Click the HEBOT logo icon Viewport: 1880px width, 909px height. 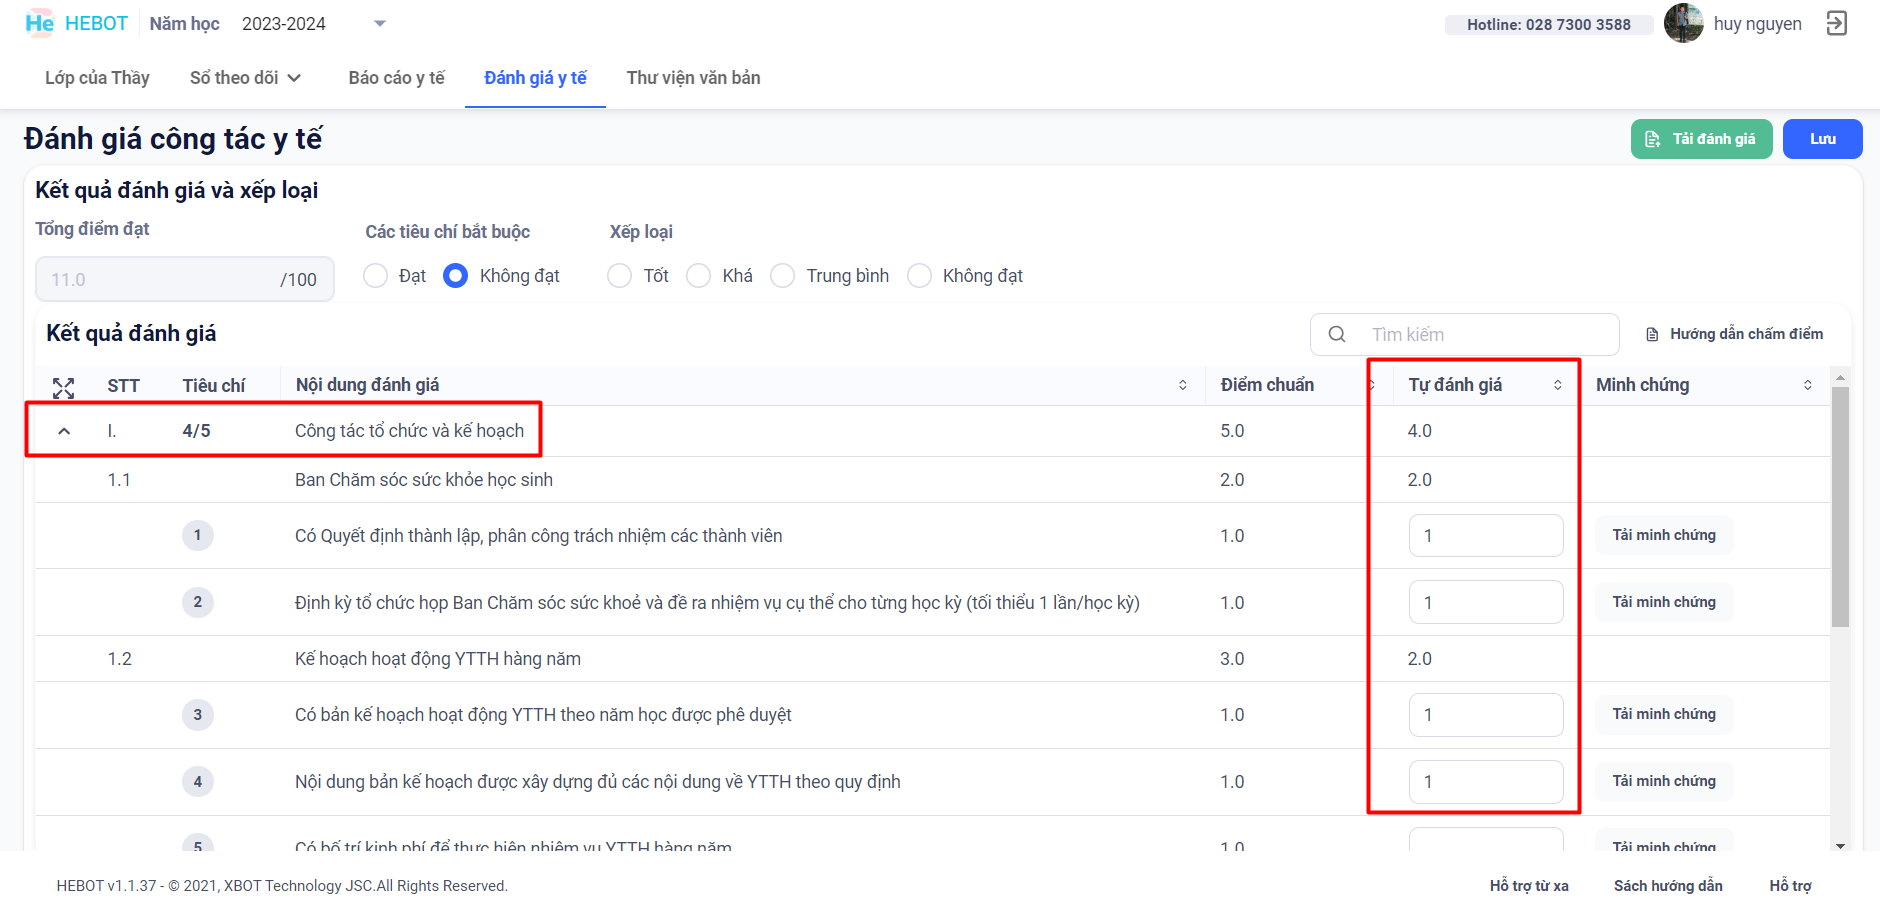pos(39,23)
